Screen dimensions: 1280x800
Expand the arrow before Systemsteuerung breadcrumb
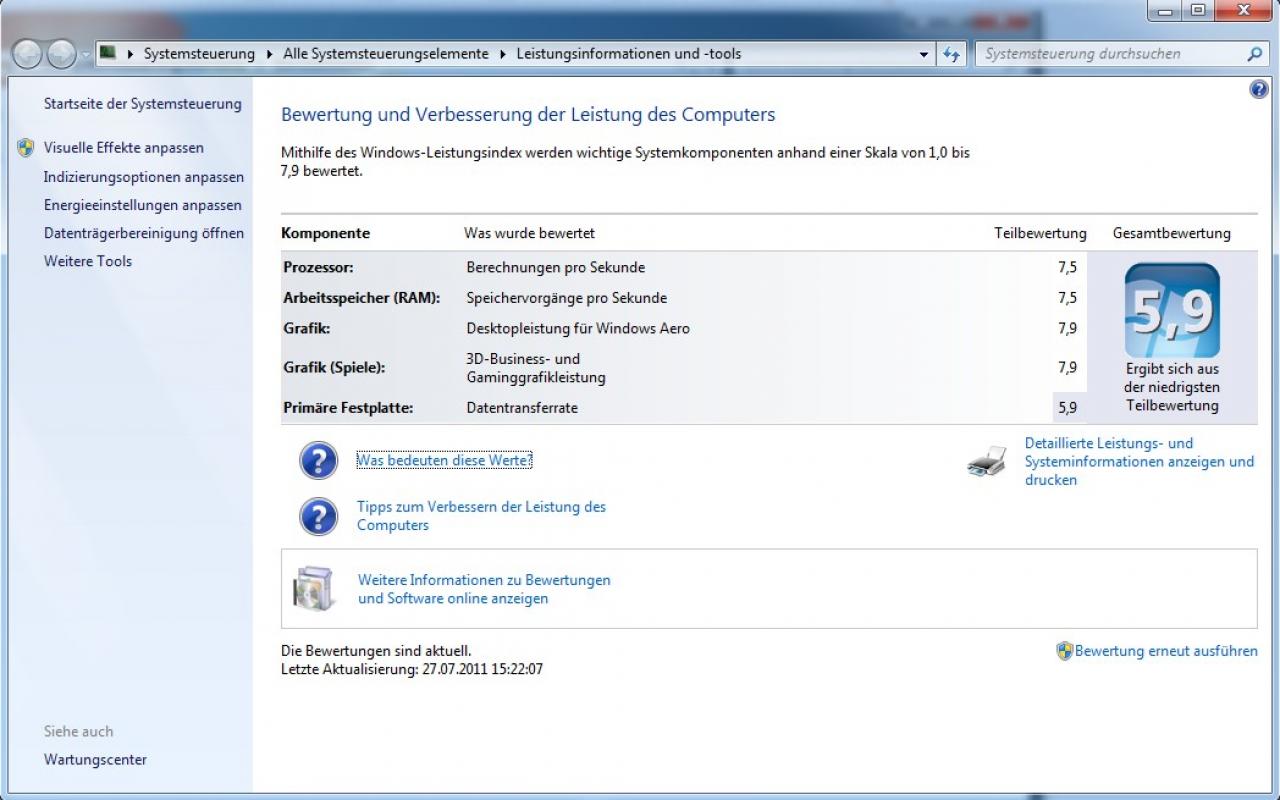point(131,54)
